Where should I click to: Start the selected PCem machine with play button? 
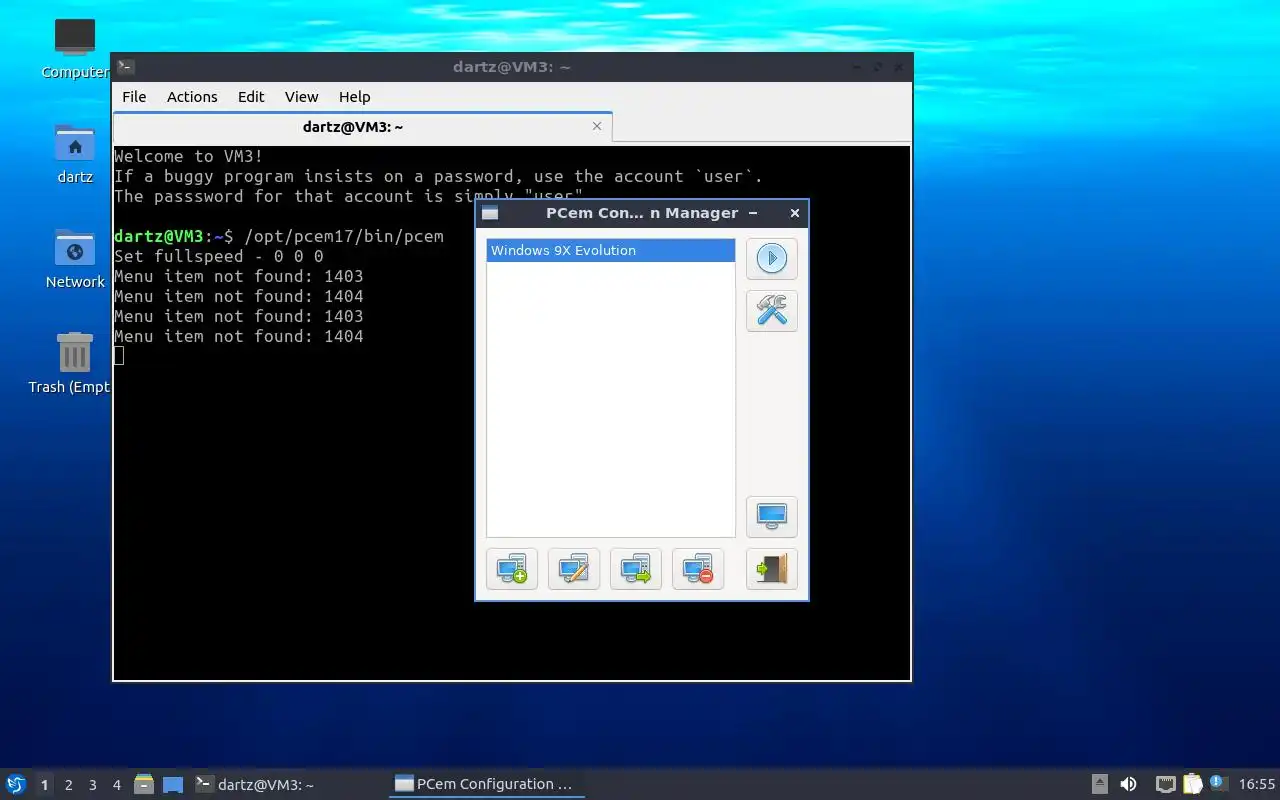pyautogui.click(x=771, y=259)
